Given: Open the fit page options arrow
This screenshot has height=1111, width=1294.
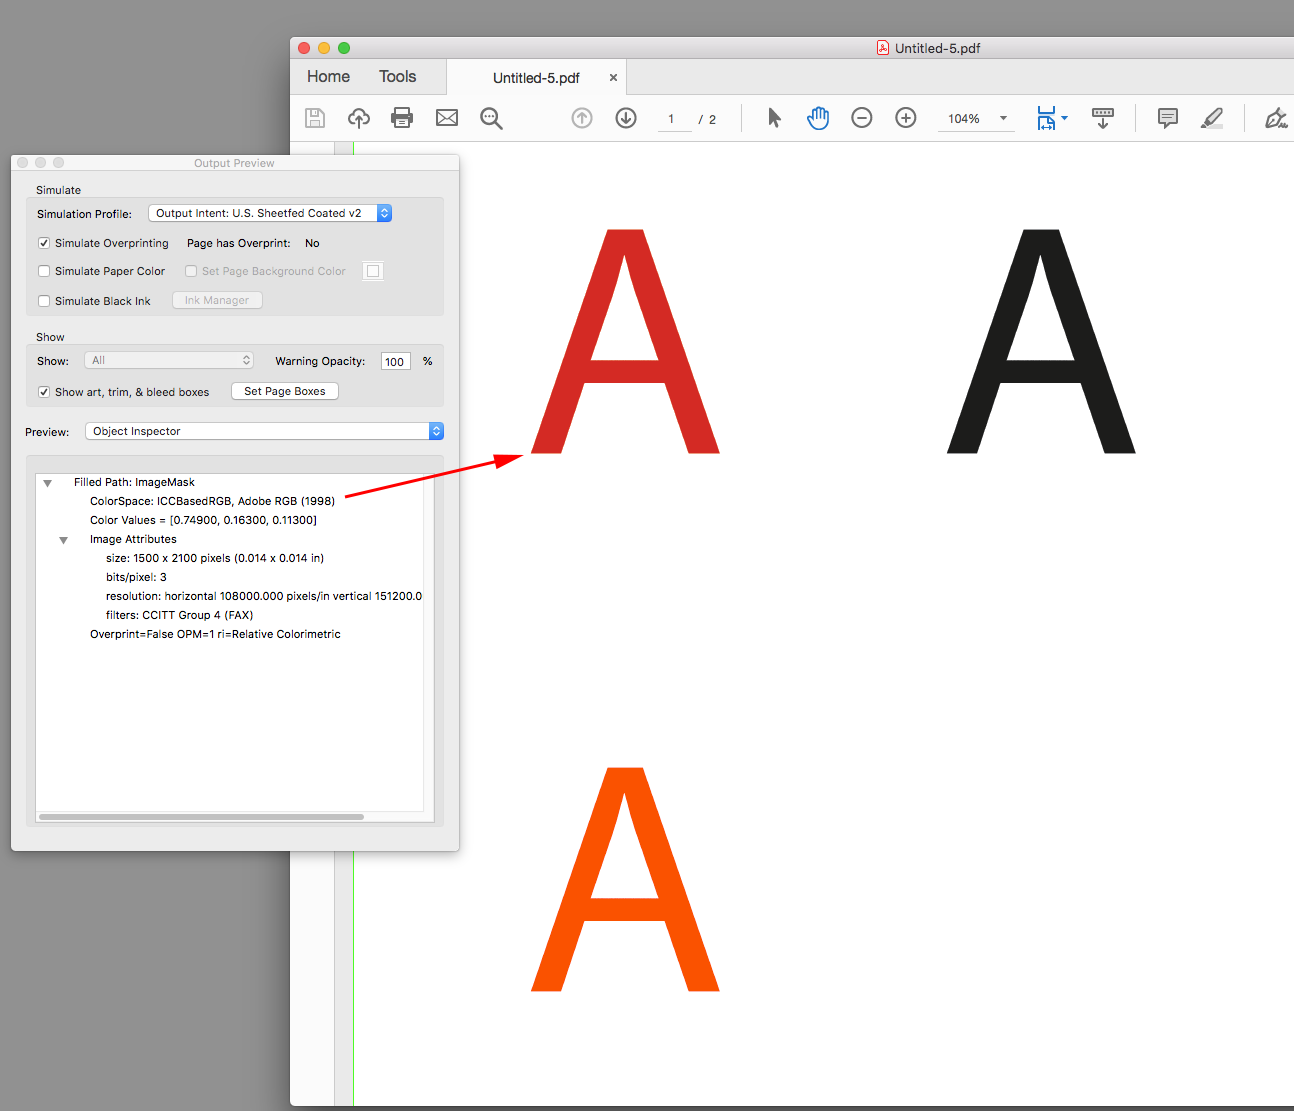Looking at the screenshot, I should (x=1065, y=118).
